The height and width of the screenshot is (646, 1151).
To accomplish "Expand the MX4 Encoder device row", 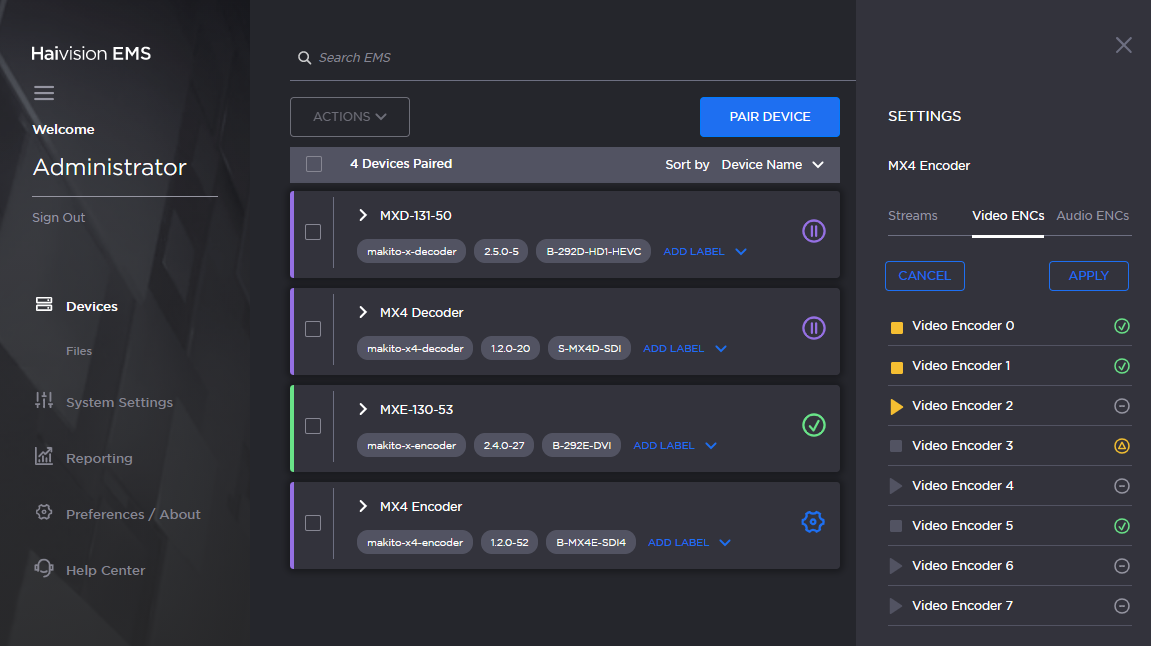I will pos(362,507).
